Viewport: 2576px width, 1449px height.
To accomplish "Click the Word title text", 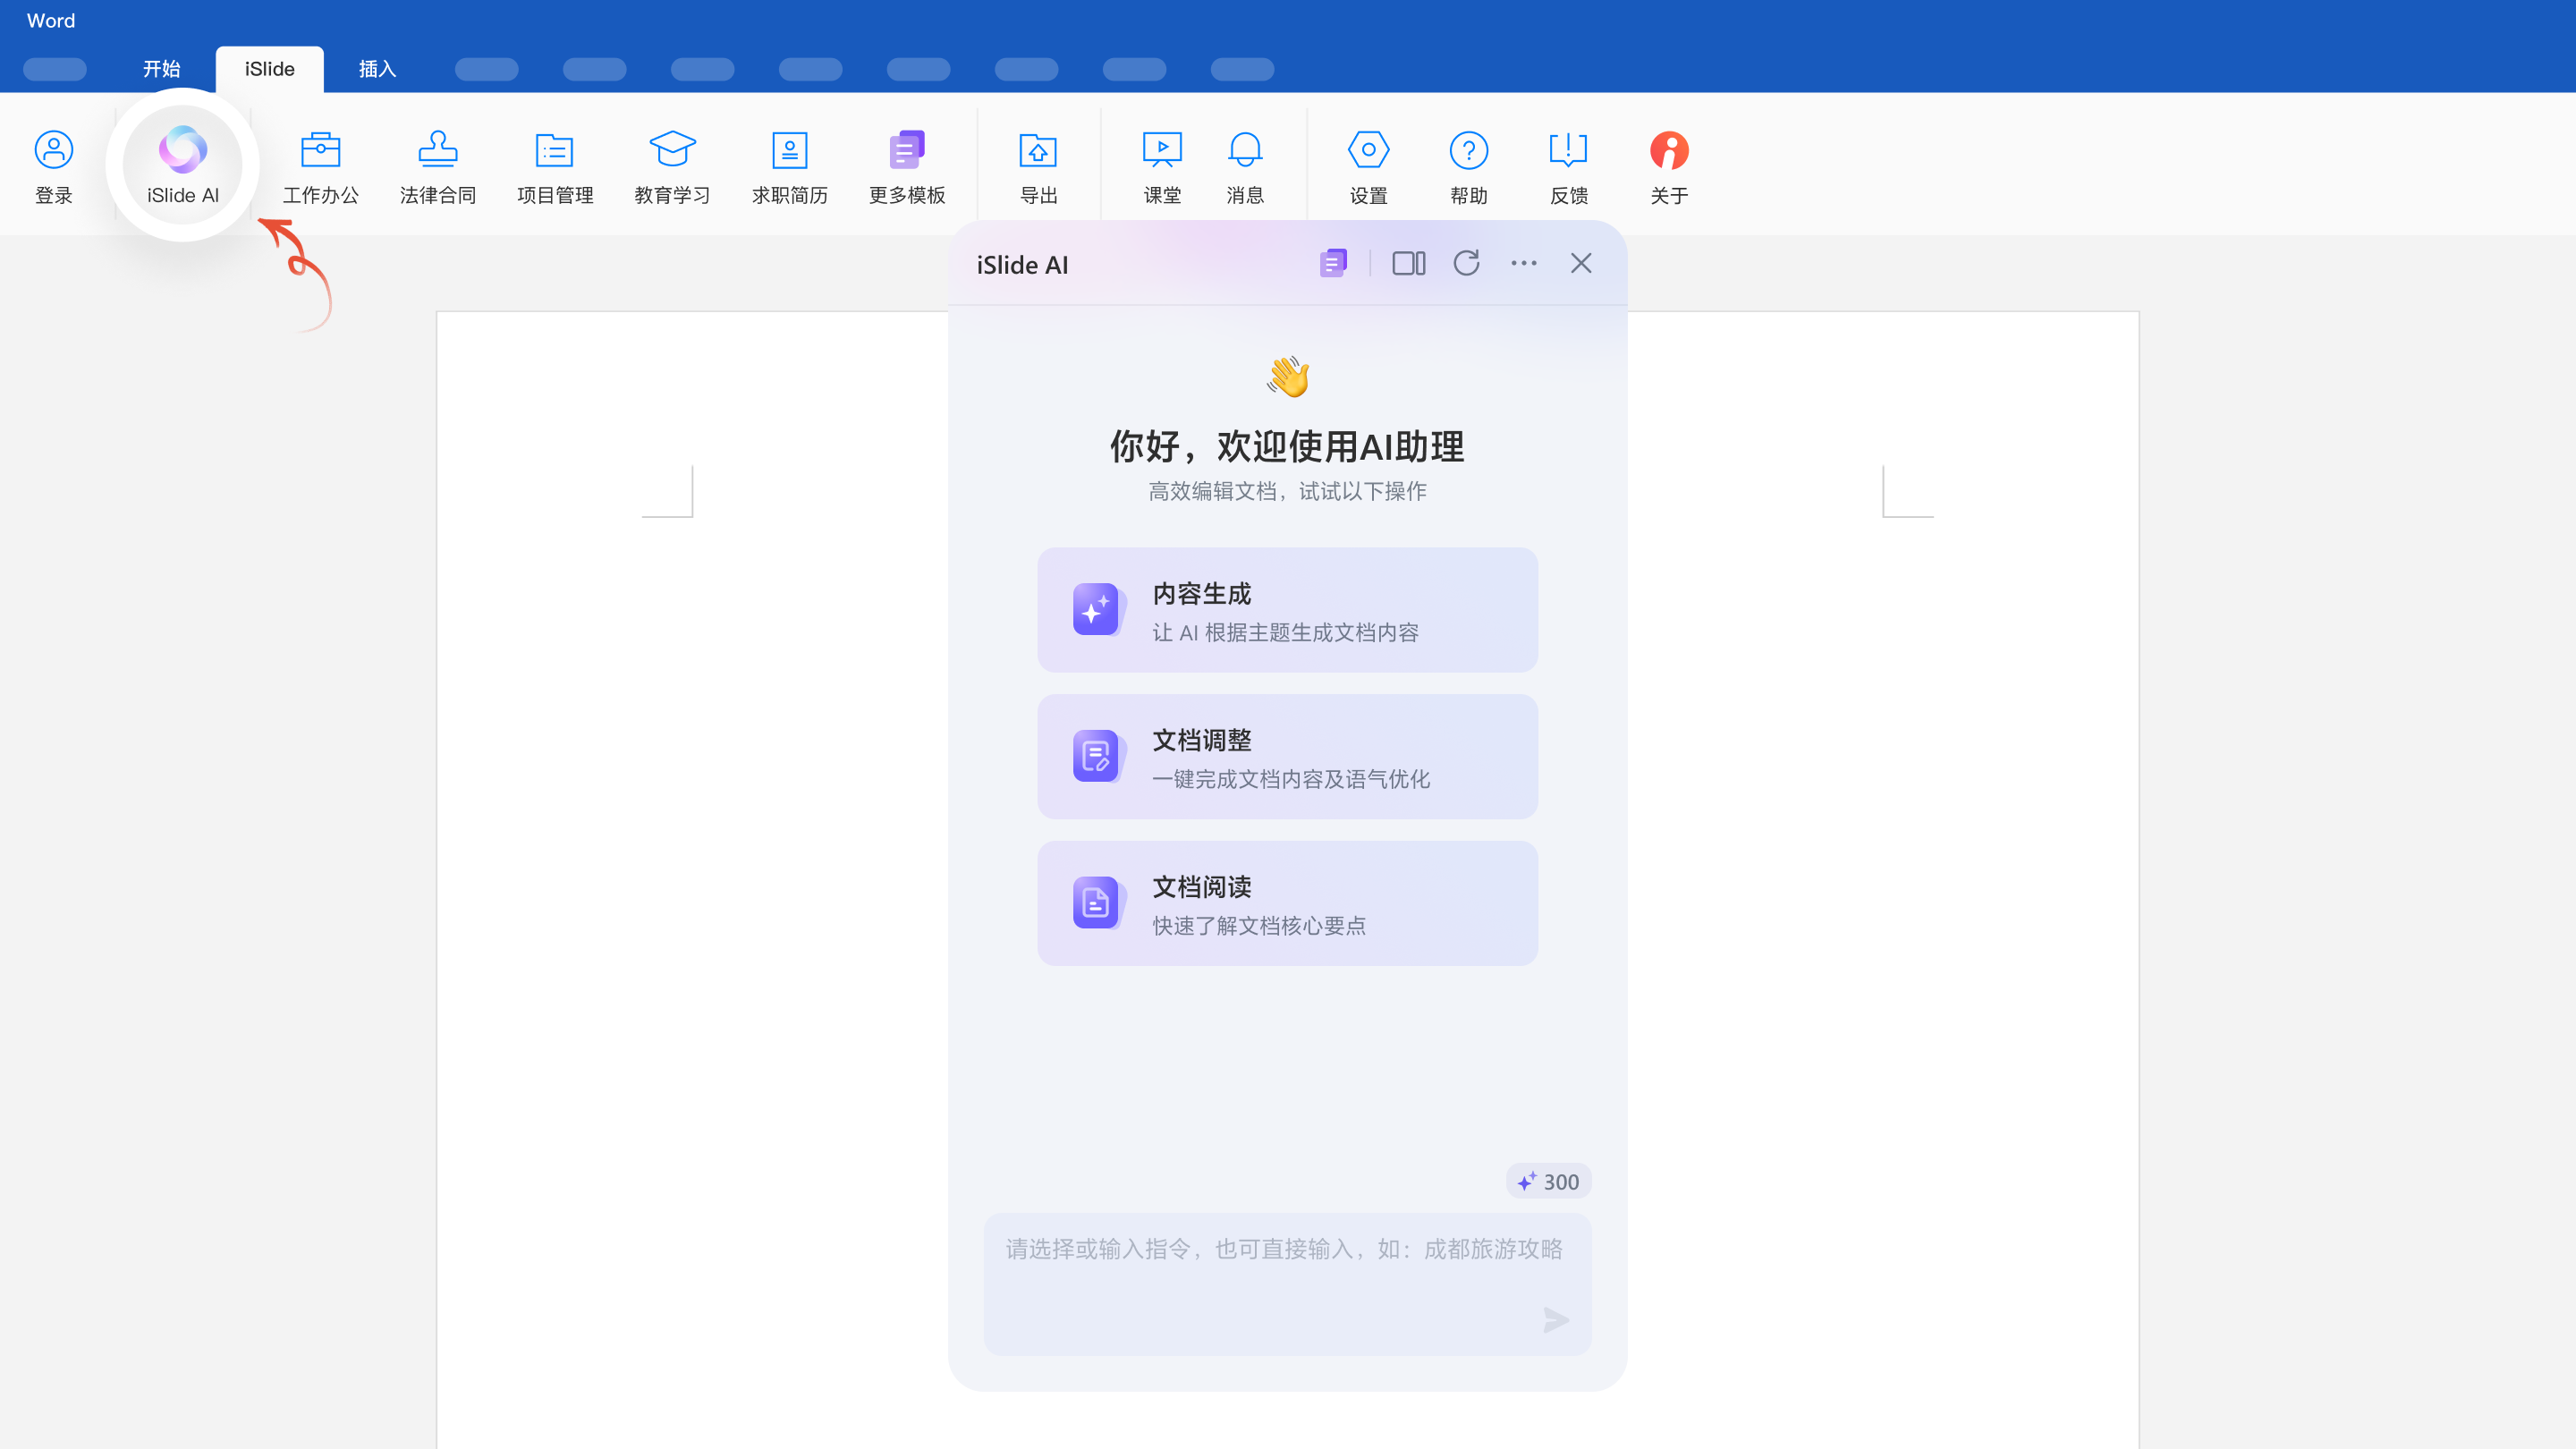I will 51,21.
